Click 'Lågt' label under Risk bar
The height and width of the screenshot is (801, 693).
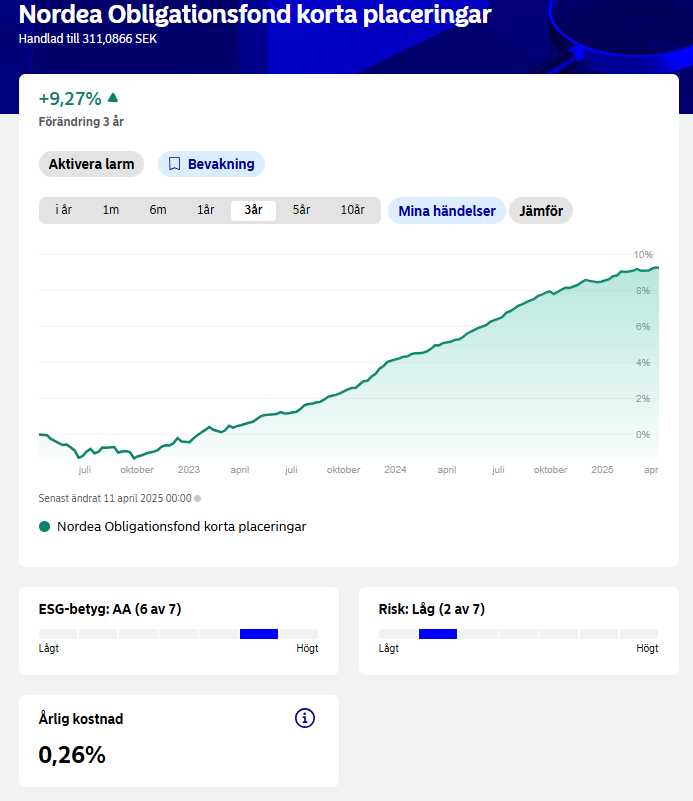[x=389, y=648]
